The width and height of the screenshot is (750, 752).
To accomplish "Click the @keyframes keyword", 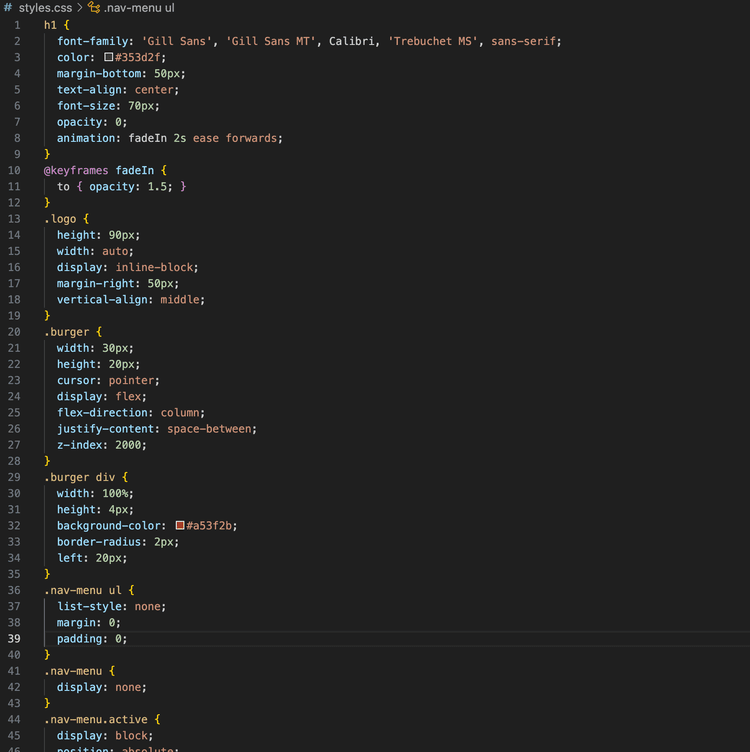I will (x=76, y=170).
